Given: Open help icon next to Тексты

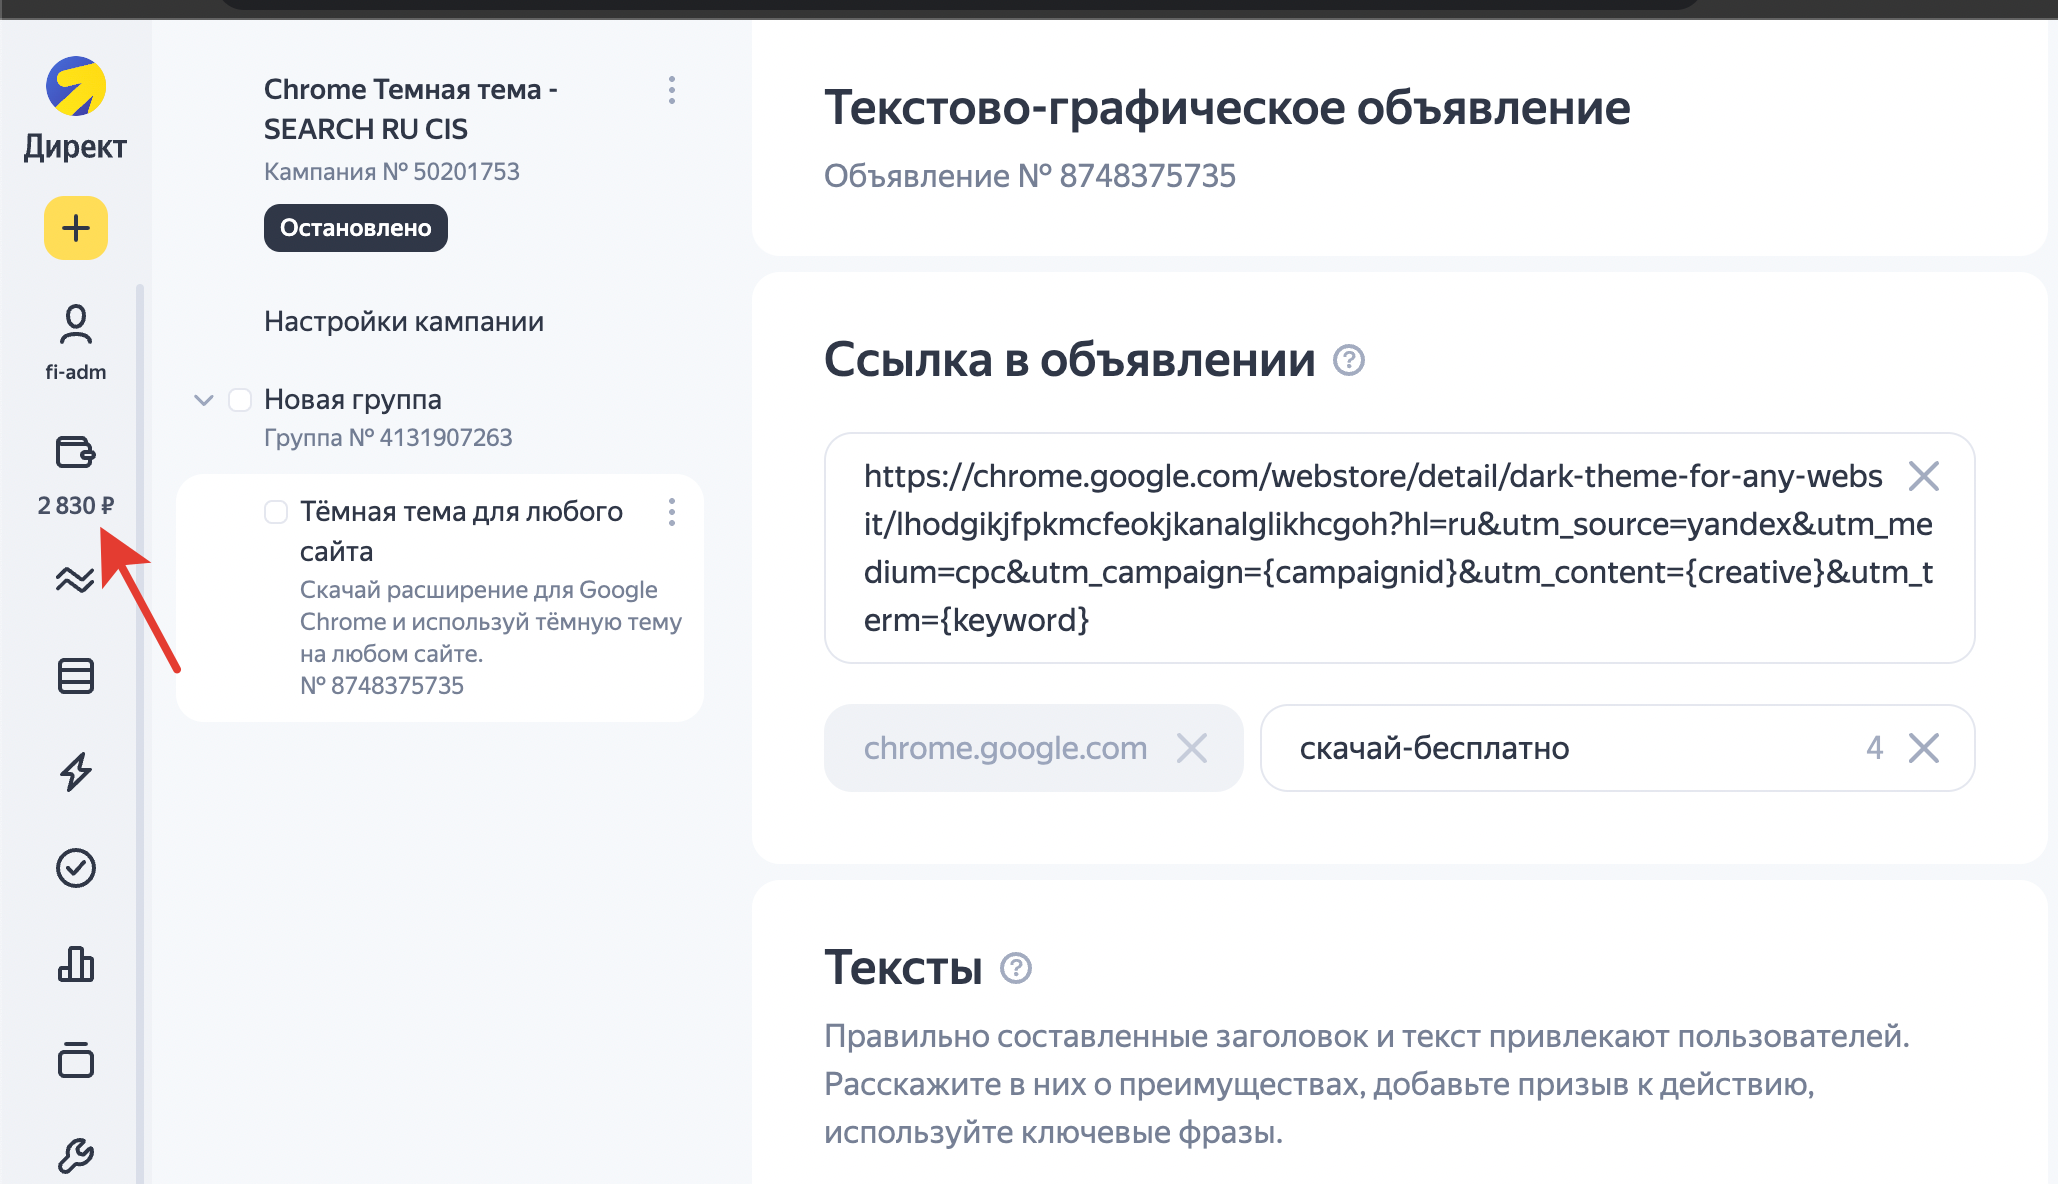Looking at the screenshot, I should click(1016, 968).
